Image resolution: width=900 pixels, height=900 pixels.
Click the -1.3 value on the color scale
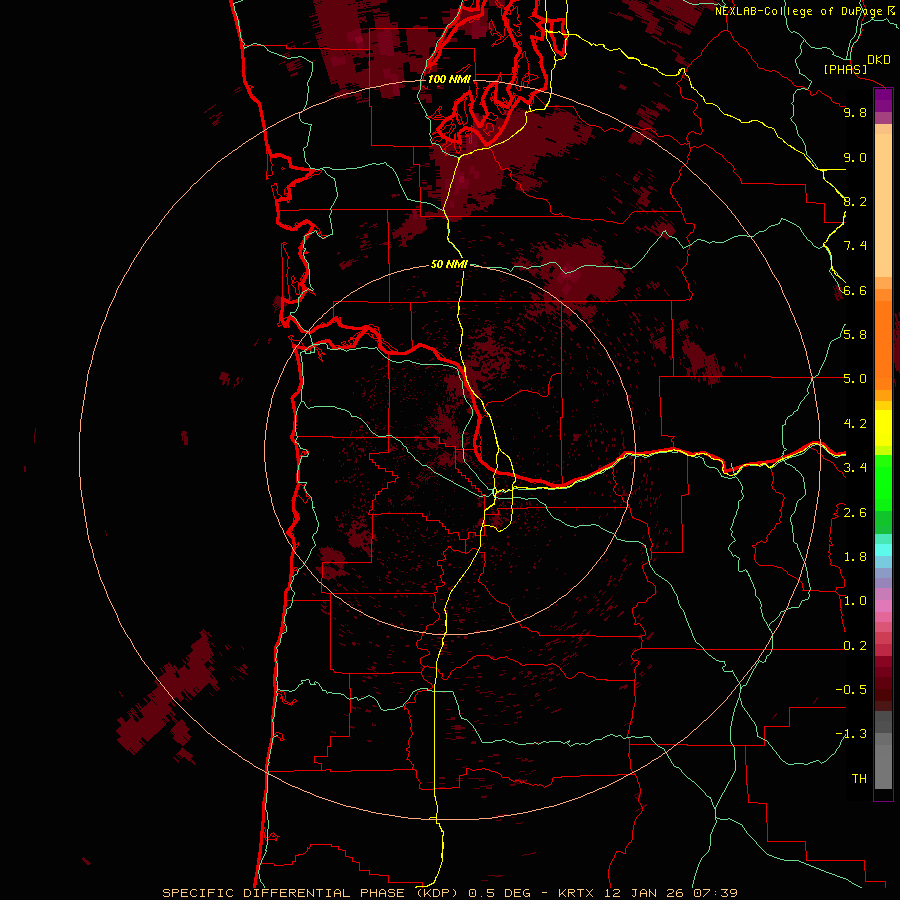coord(851,734)
